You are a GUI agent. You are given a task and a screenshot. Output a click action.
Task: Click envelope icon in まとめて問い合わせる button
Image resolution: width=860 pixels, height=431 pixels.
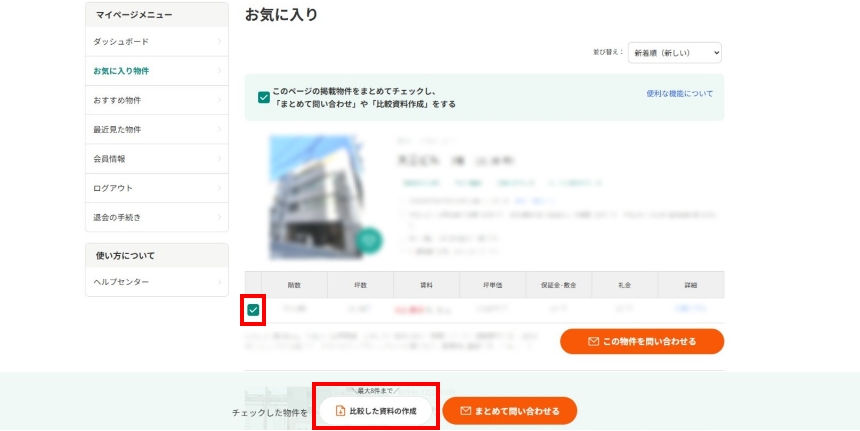pos(465,411)
